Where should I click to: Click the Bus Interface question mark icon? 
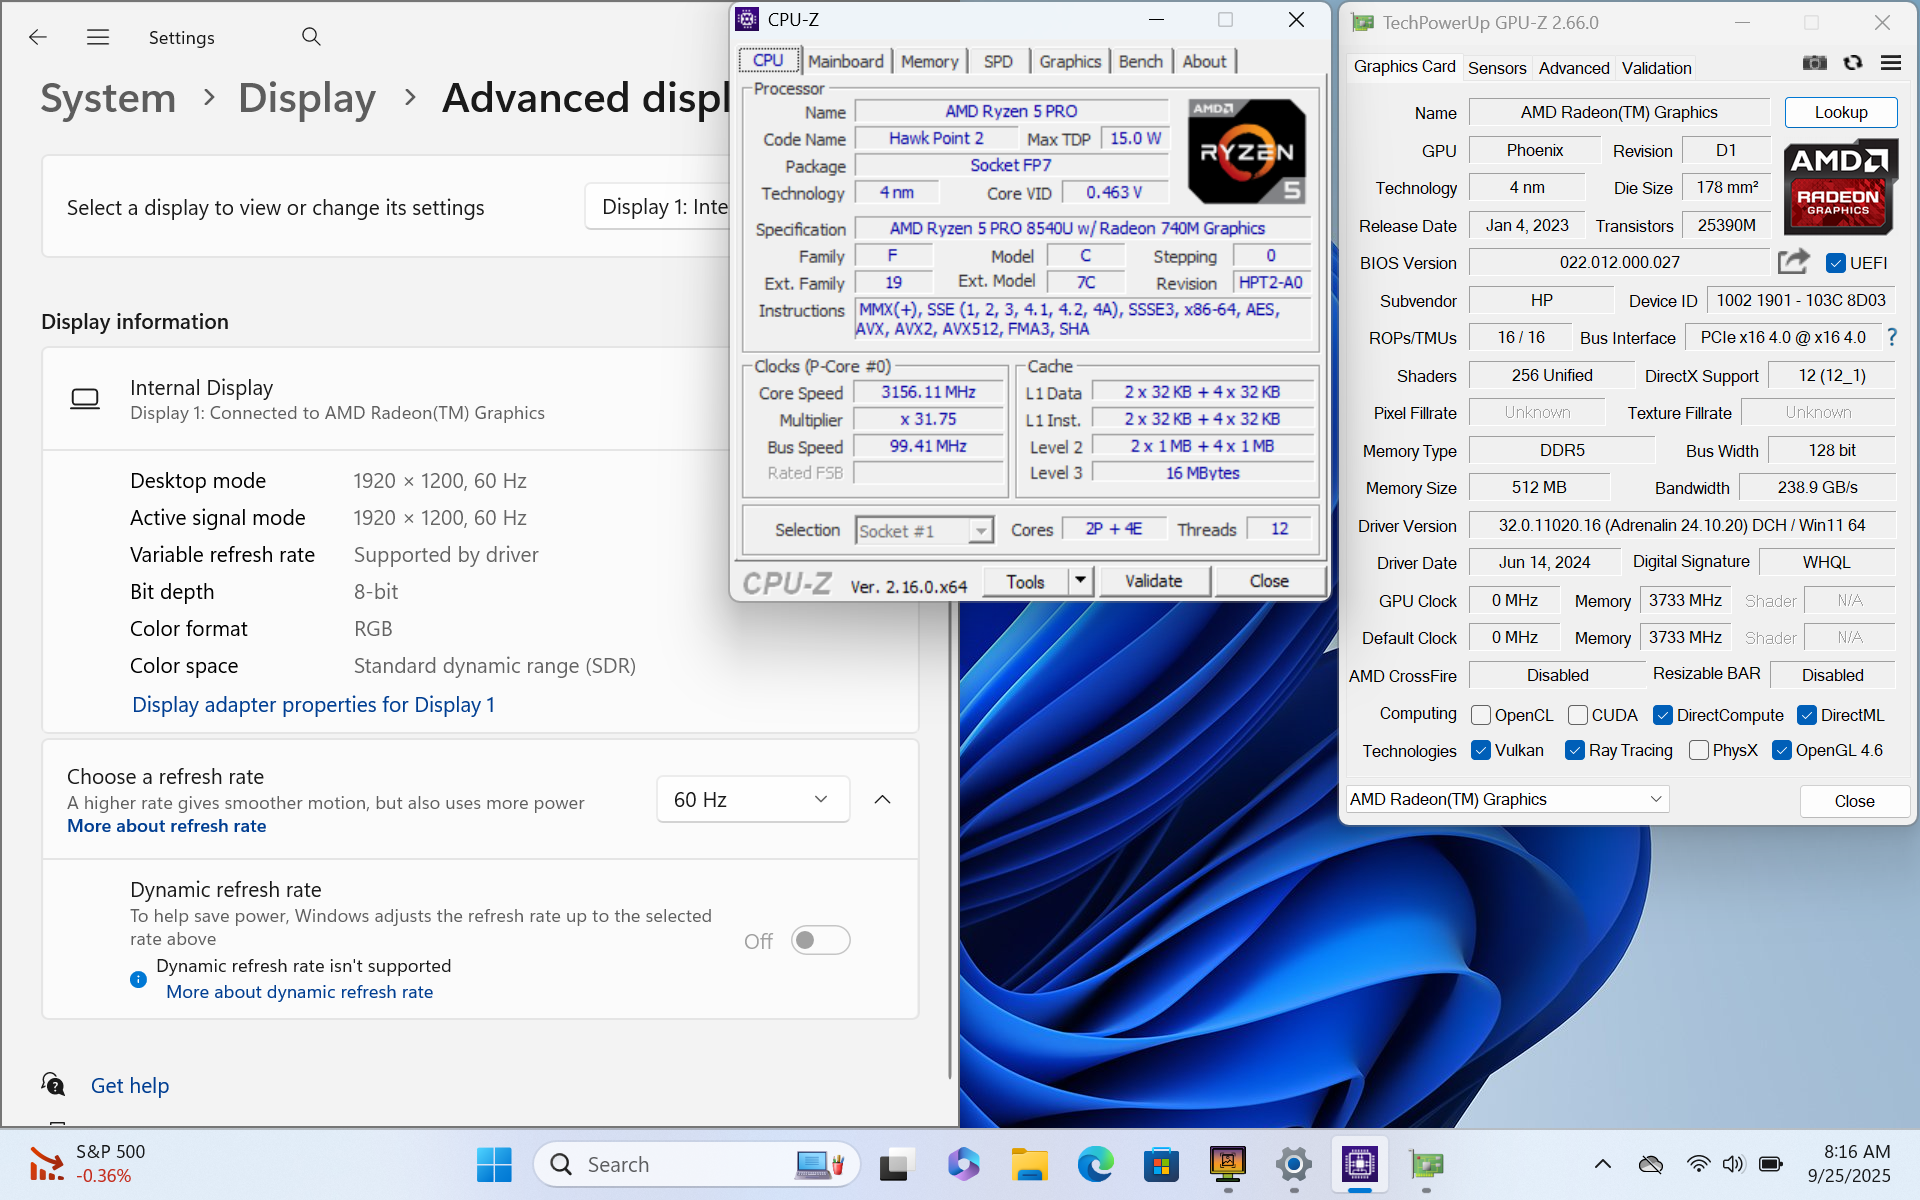[1891, 338]
